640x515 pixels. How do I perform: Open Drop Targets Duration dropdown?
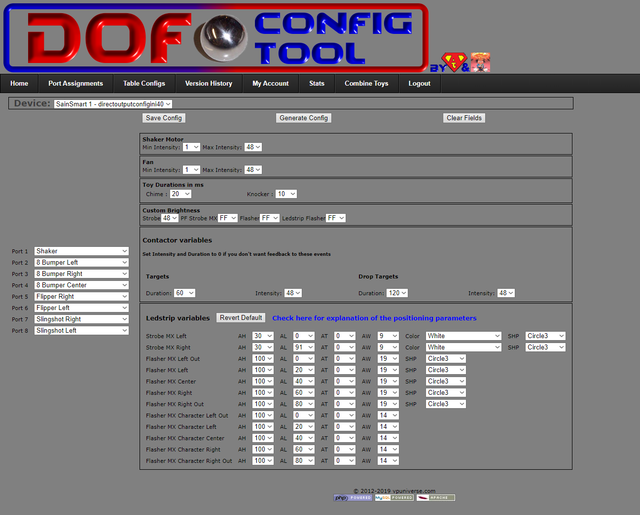(397, 293)
